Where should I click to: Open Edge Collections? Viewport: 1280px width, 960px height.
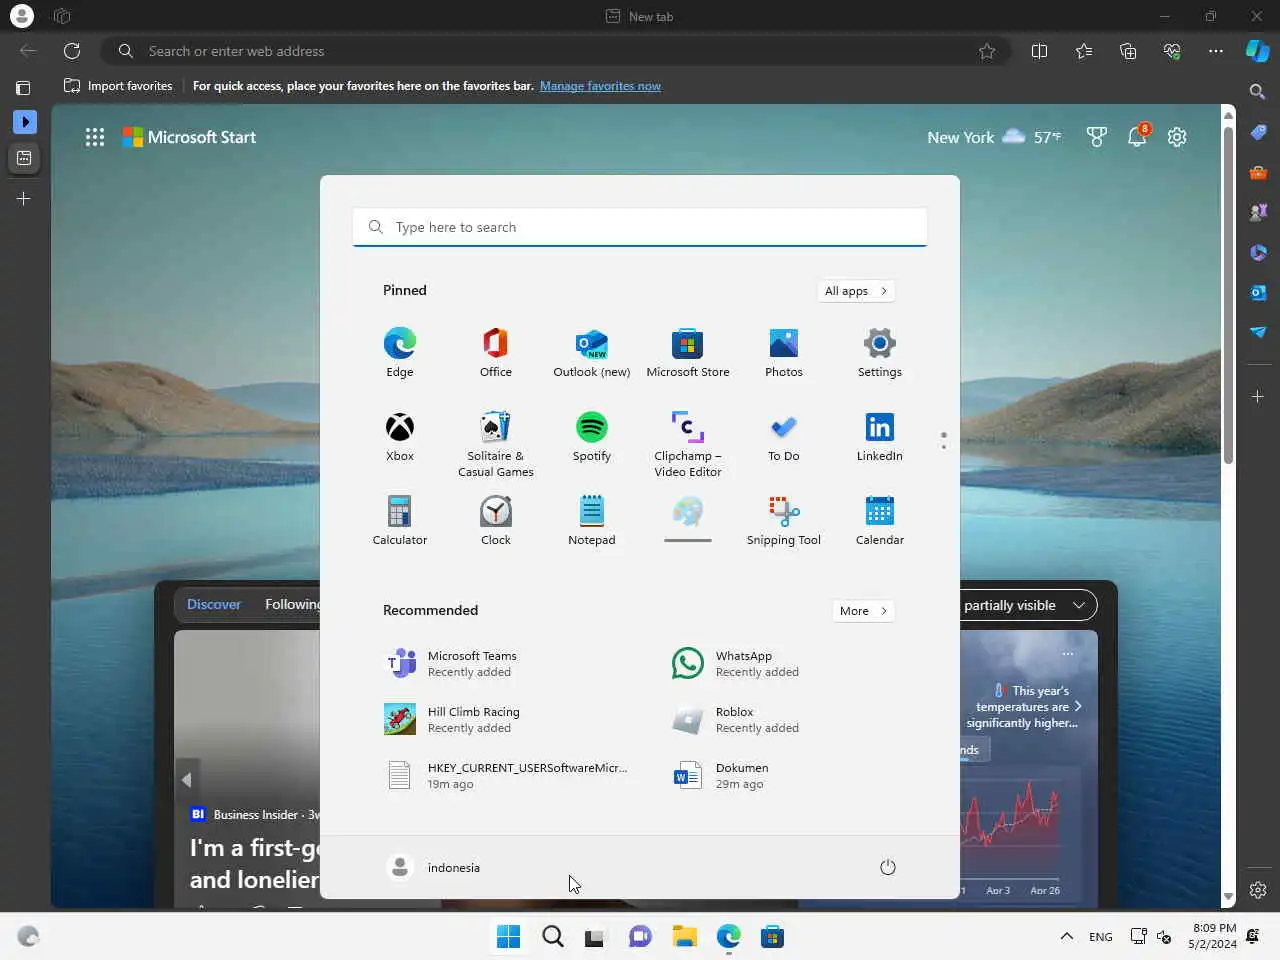coord(1128,51)
